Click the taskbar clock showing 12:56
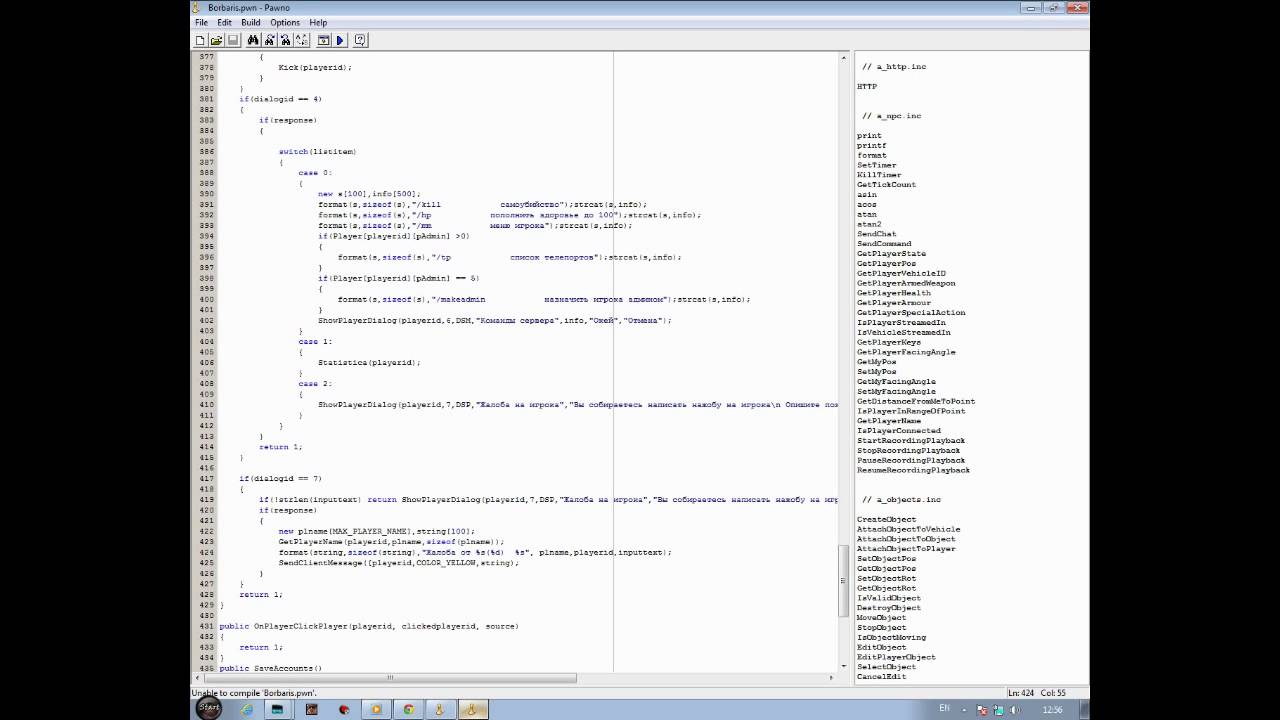 click(1051, 709)
